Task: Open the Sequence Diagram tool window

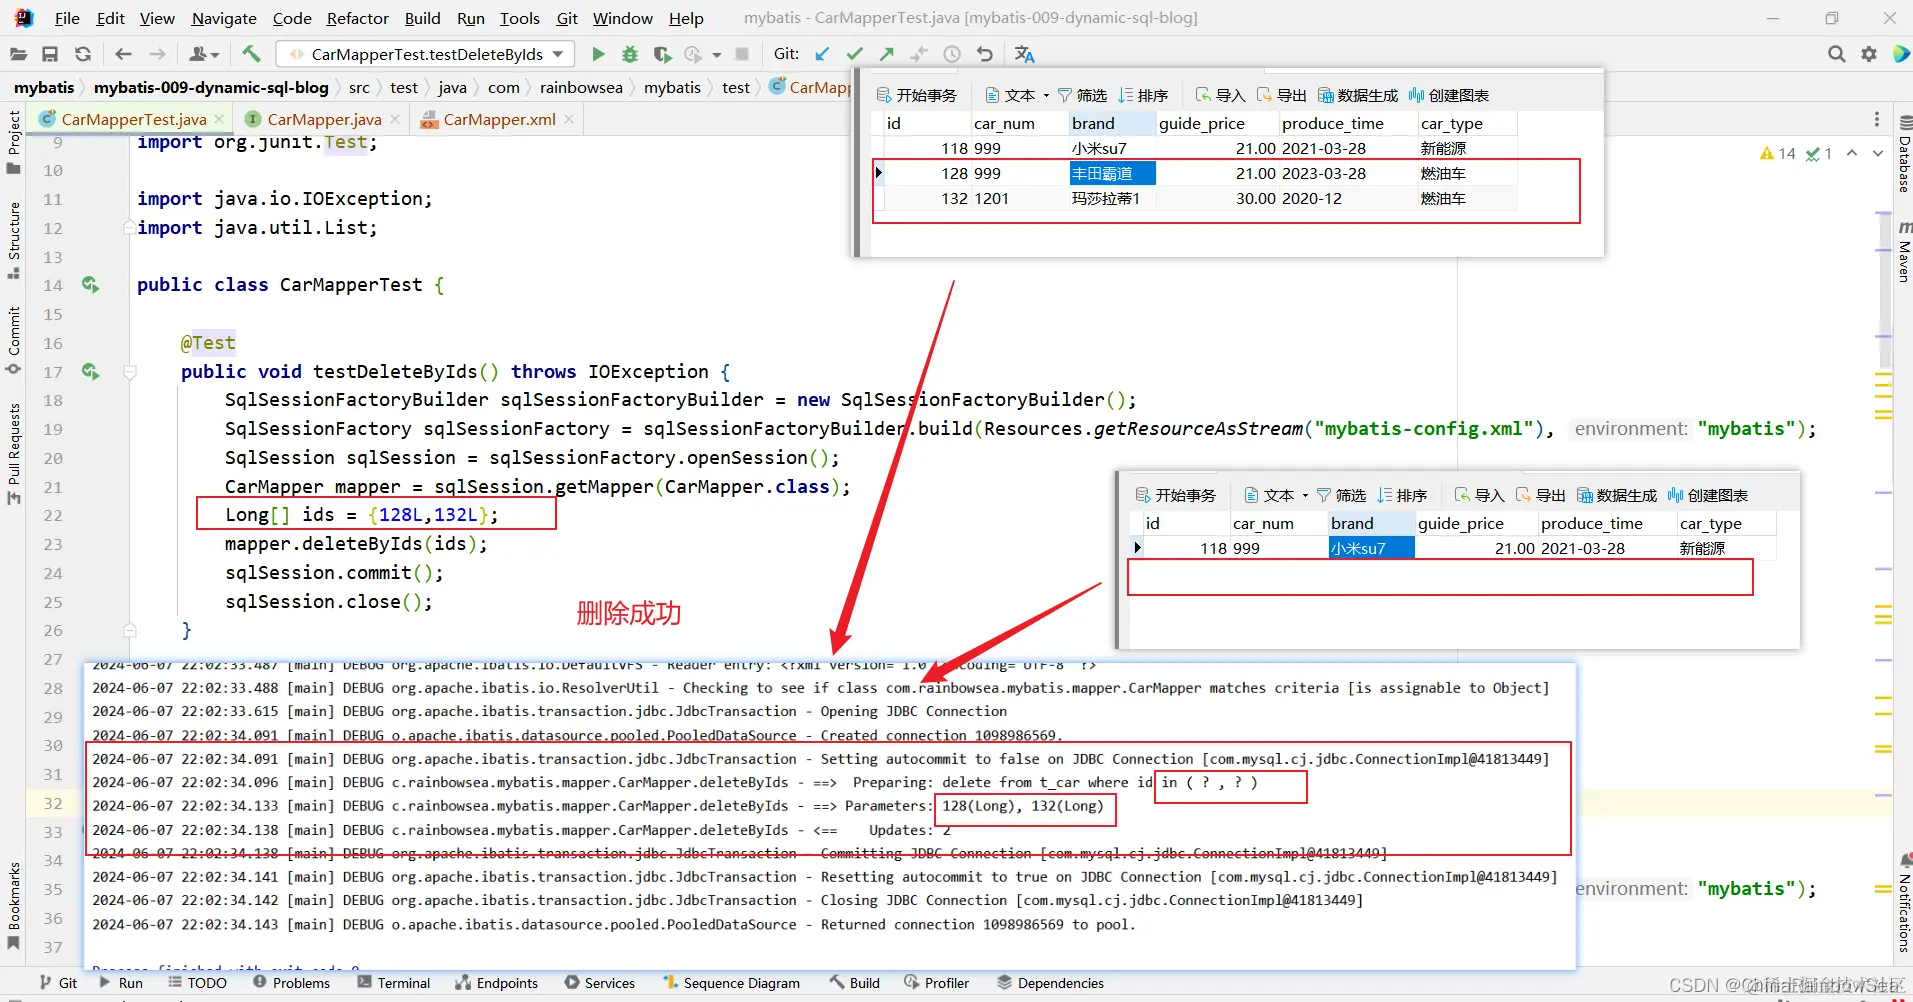Action: [x=731, y=983]
